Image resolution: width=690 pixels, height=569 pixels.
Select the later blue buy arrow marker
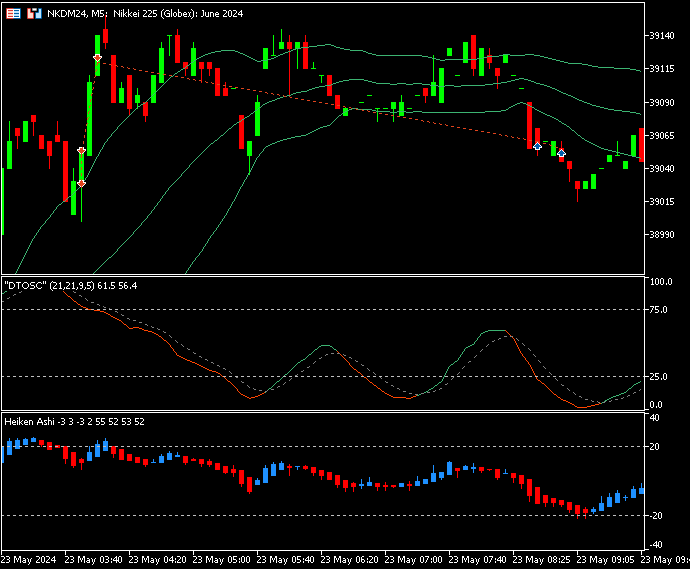coord(562,153)
